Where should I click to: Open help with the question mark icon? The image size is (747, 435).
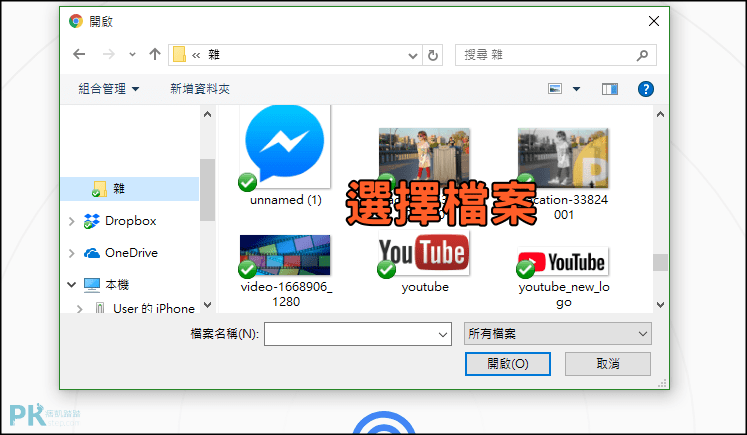pyautogui.click(x=646, y=89)
